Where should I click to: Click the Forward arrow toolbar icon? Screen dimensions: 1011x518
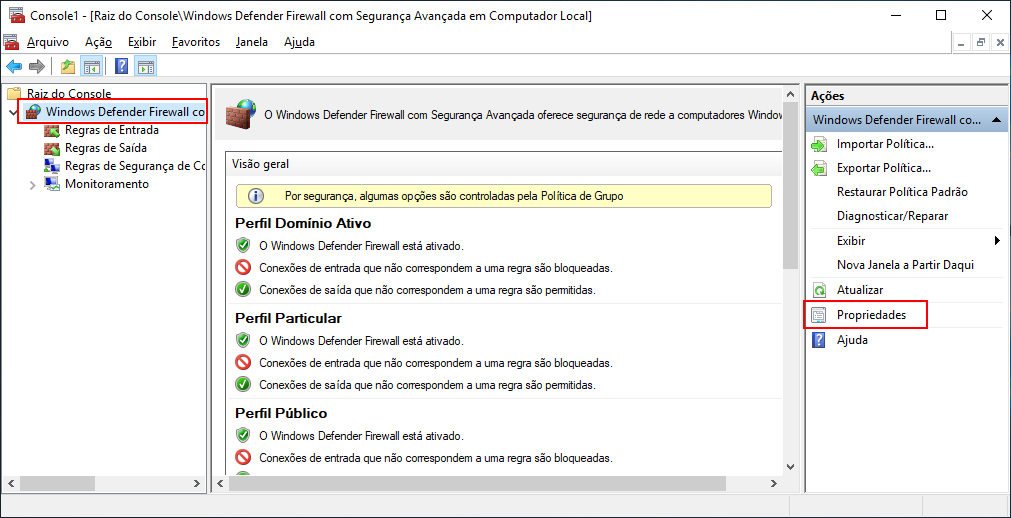tap(37, 66)
